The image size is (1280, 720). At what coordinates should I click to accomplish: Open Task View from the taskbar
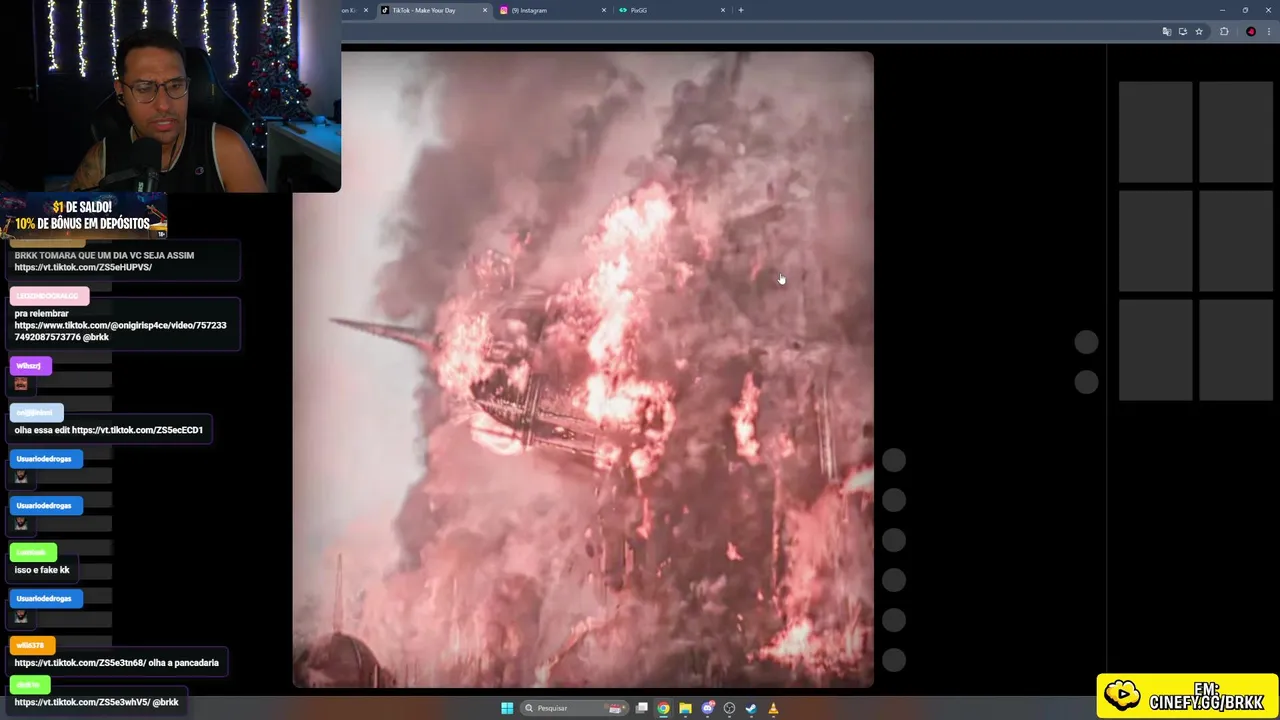tap(642, 708)
